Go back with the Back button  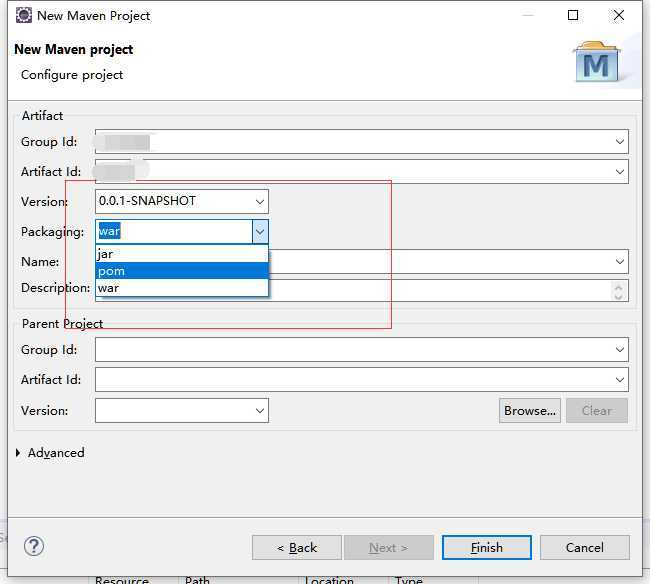point(297,548)
